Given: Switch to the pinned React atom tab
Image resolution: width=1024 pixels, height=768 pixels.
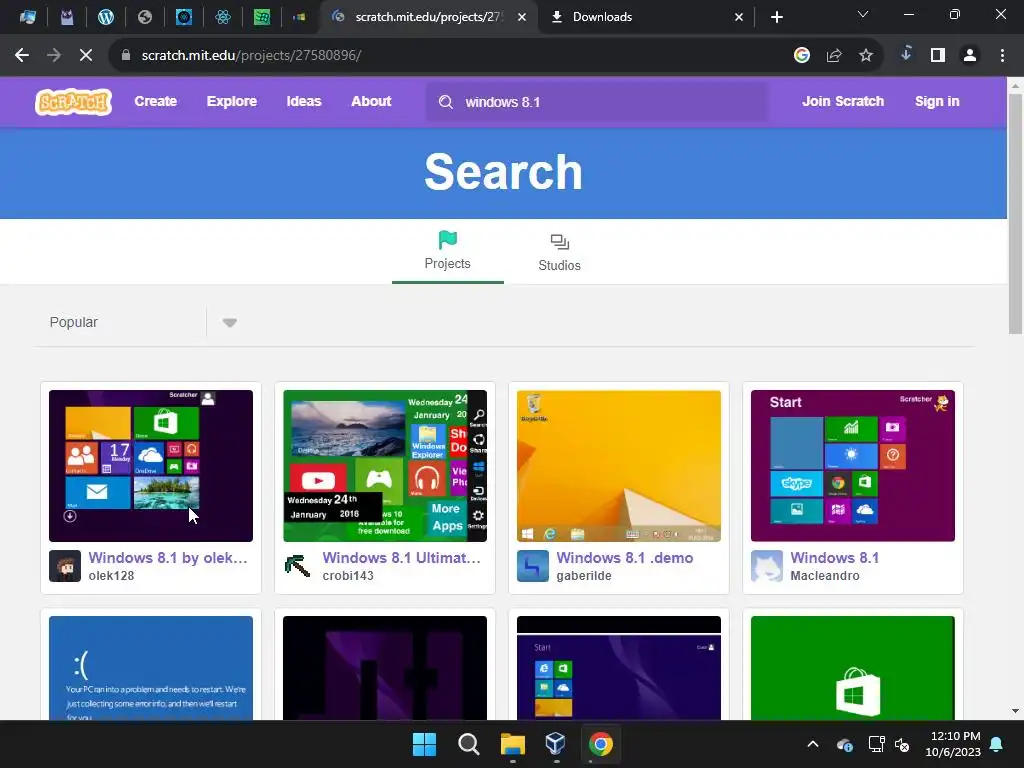Looking at the screenshot, I should pyautogui.click(x=223, y=17).
